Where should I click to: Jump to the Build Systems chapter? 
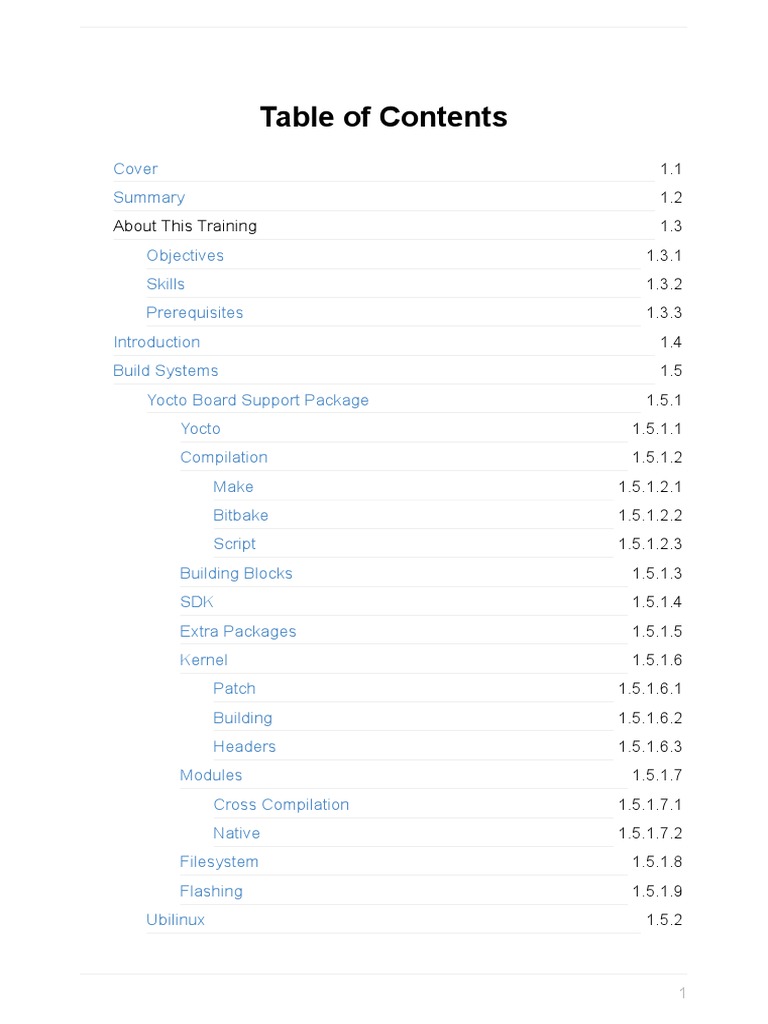tap(165, 371)
